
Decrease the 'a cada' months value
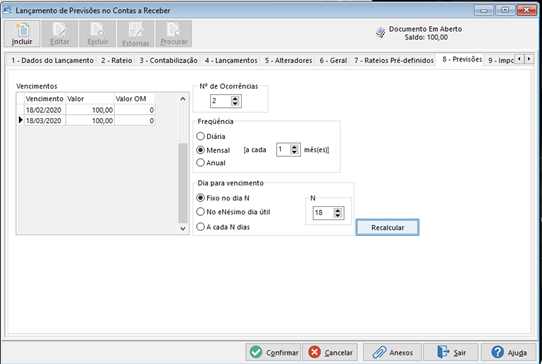click(294, 152)
